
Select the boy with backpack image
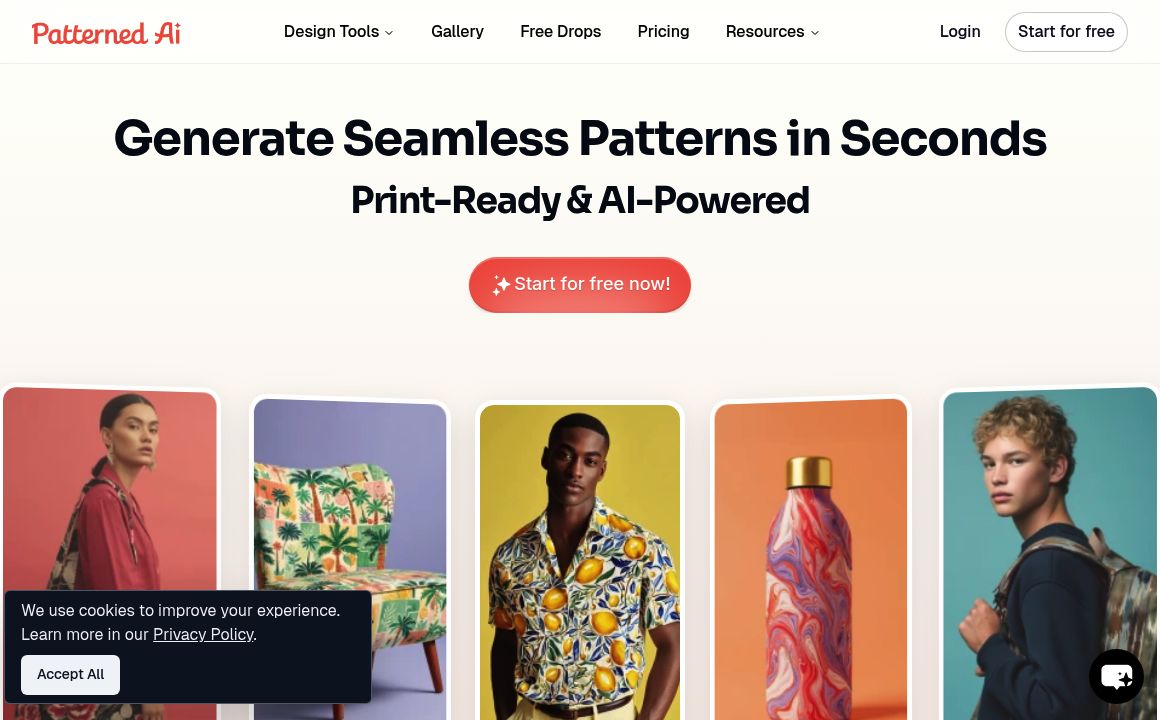1049,554
